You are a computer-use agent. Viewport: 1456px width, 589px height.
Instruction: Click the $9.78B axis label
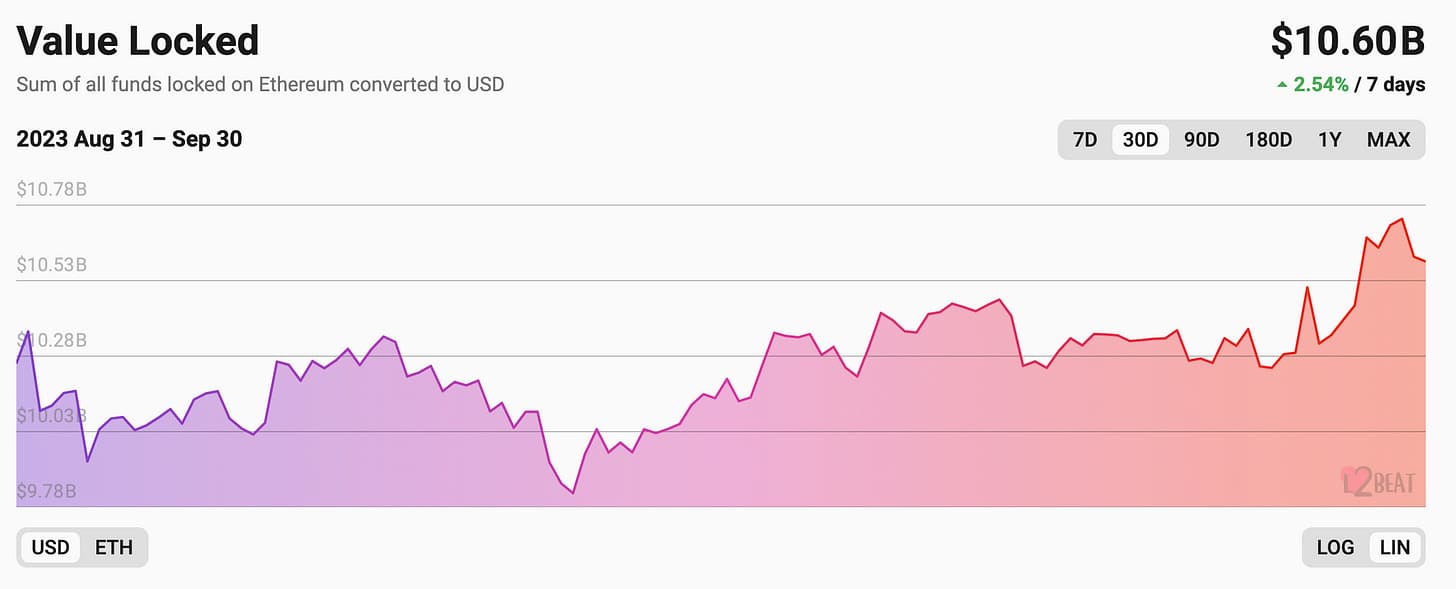tap(47, 491)
